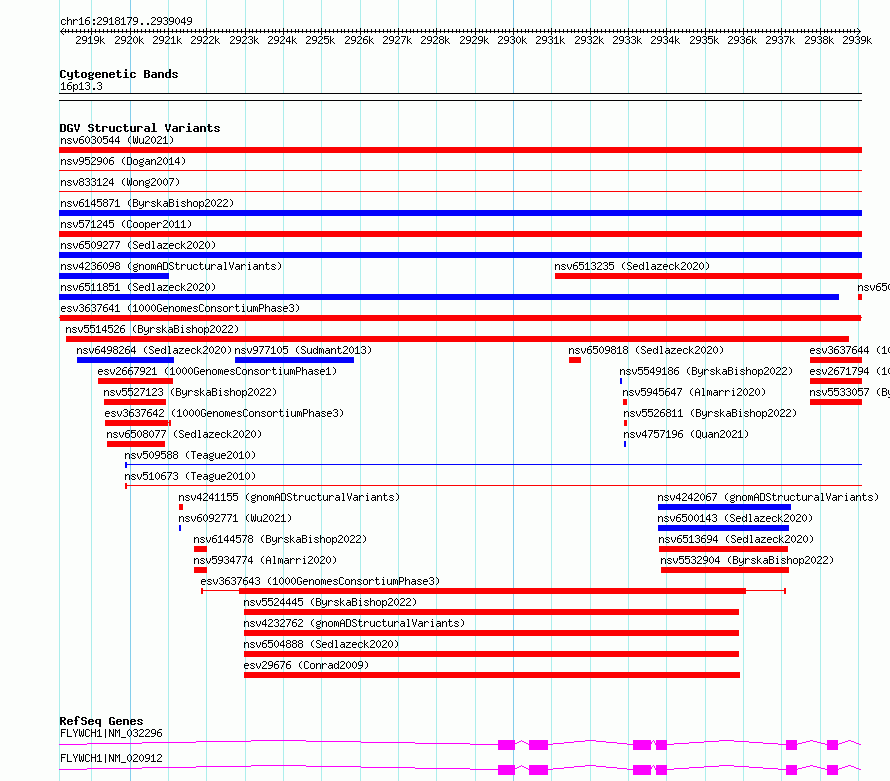Select nsv510673 (Teague2010) label
Screen dimensions: 890x781
pos(190,476)
